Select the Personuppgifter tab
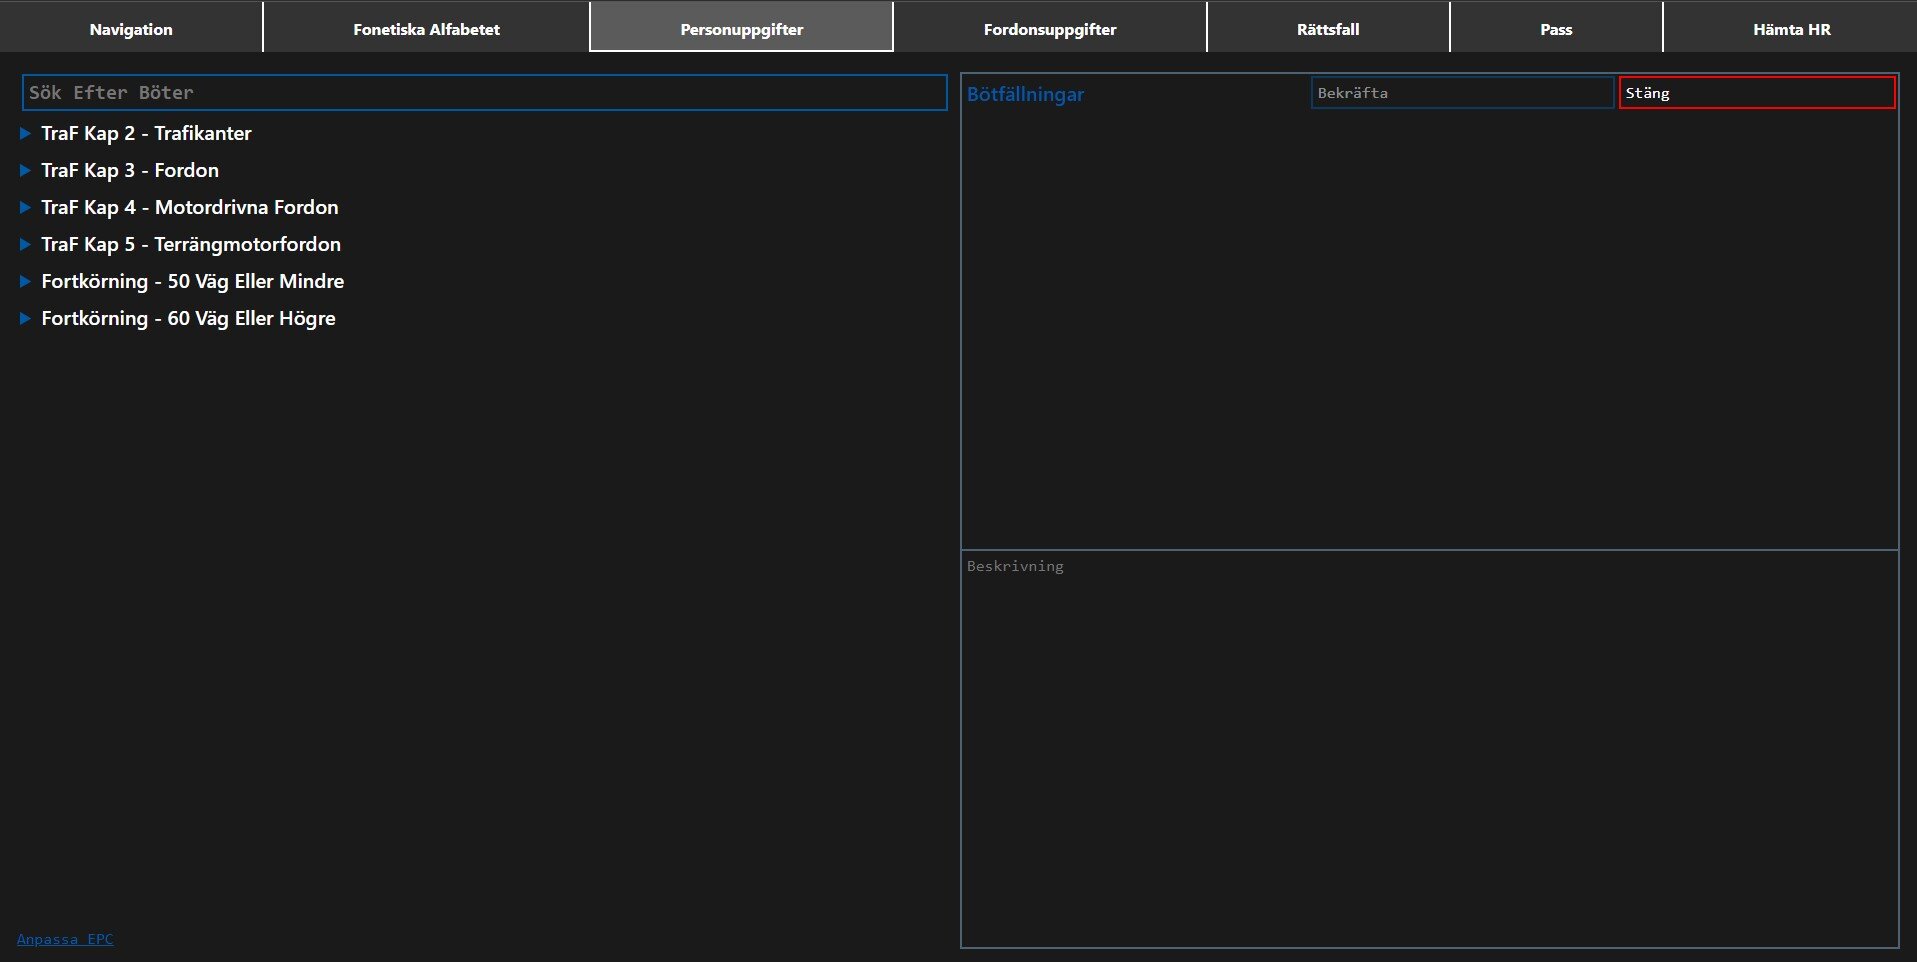1917x962 pixels. coord(741,29)
